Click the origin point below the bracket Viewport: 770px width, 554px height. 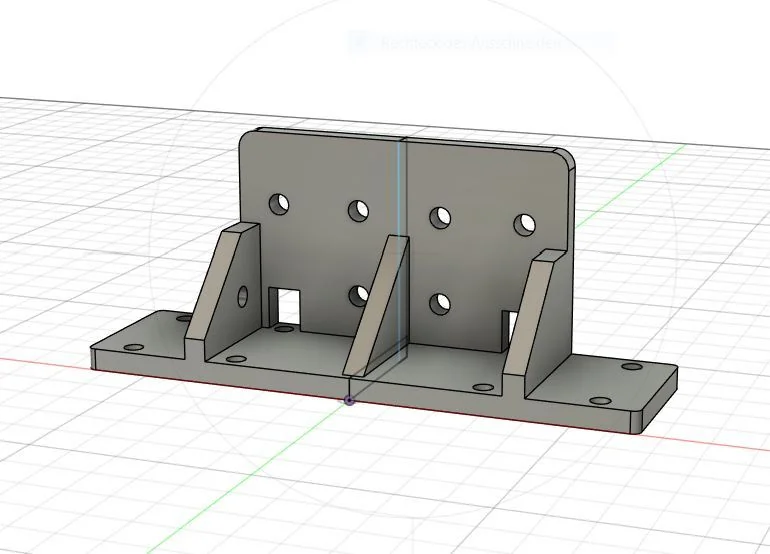(x=349, y=401)
